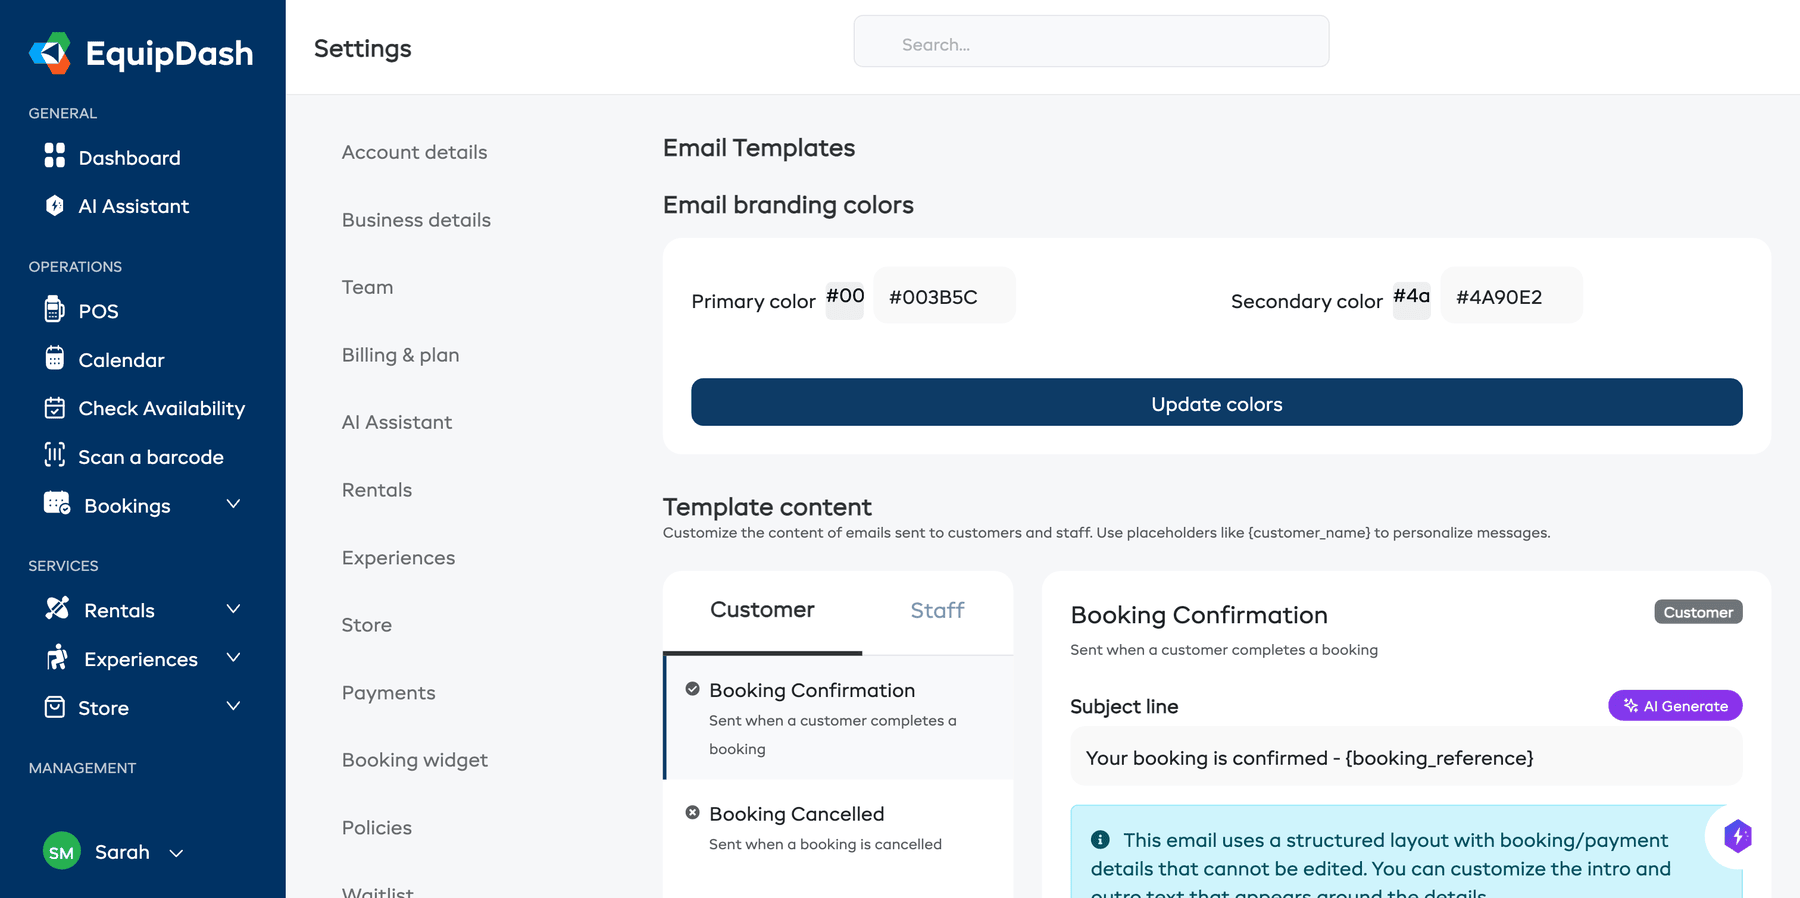Go to Team settings

click(367, 287)
